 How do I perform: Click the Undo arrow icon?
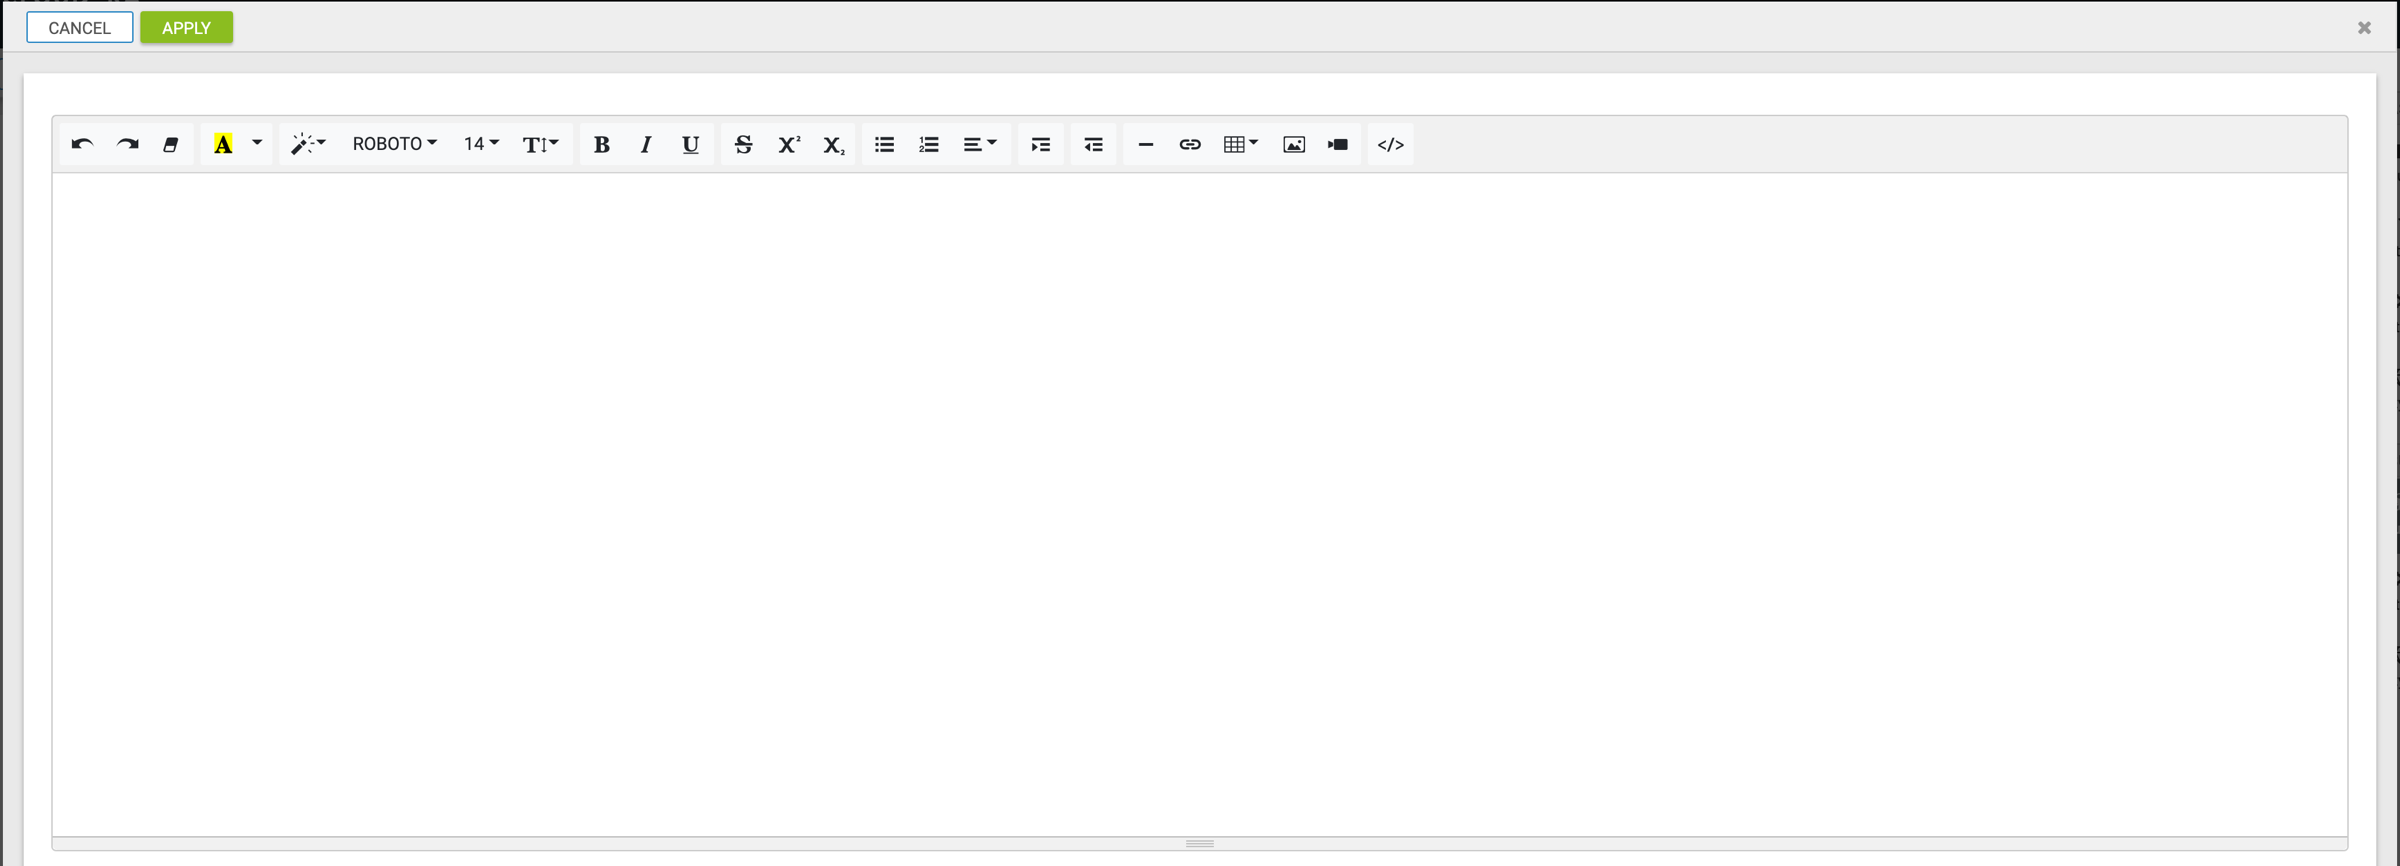82,144
